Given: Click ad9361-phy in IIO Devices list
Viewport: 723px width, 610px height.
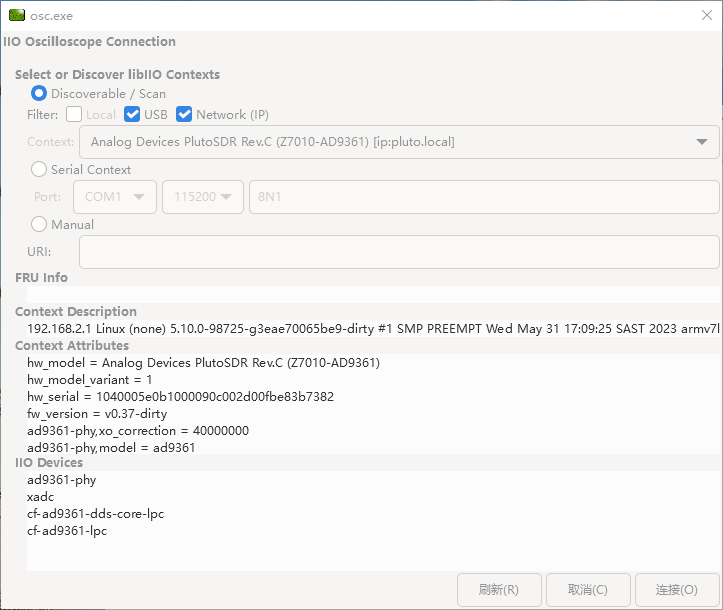Looking at the screenshot, I should [x=61, y=480].
